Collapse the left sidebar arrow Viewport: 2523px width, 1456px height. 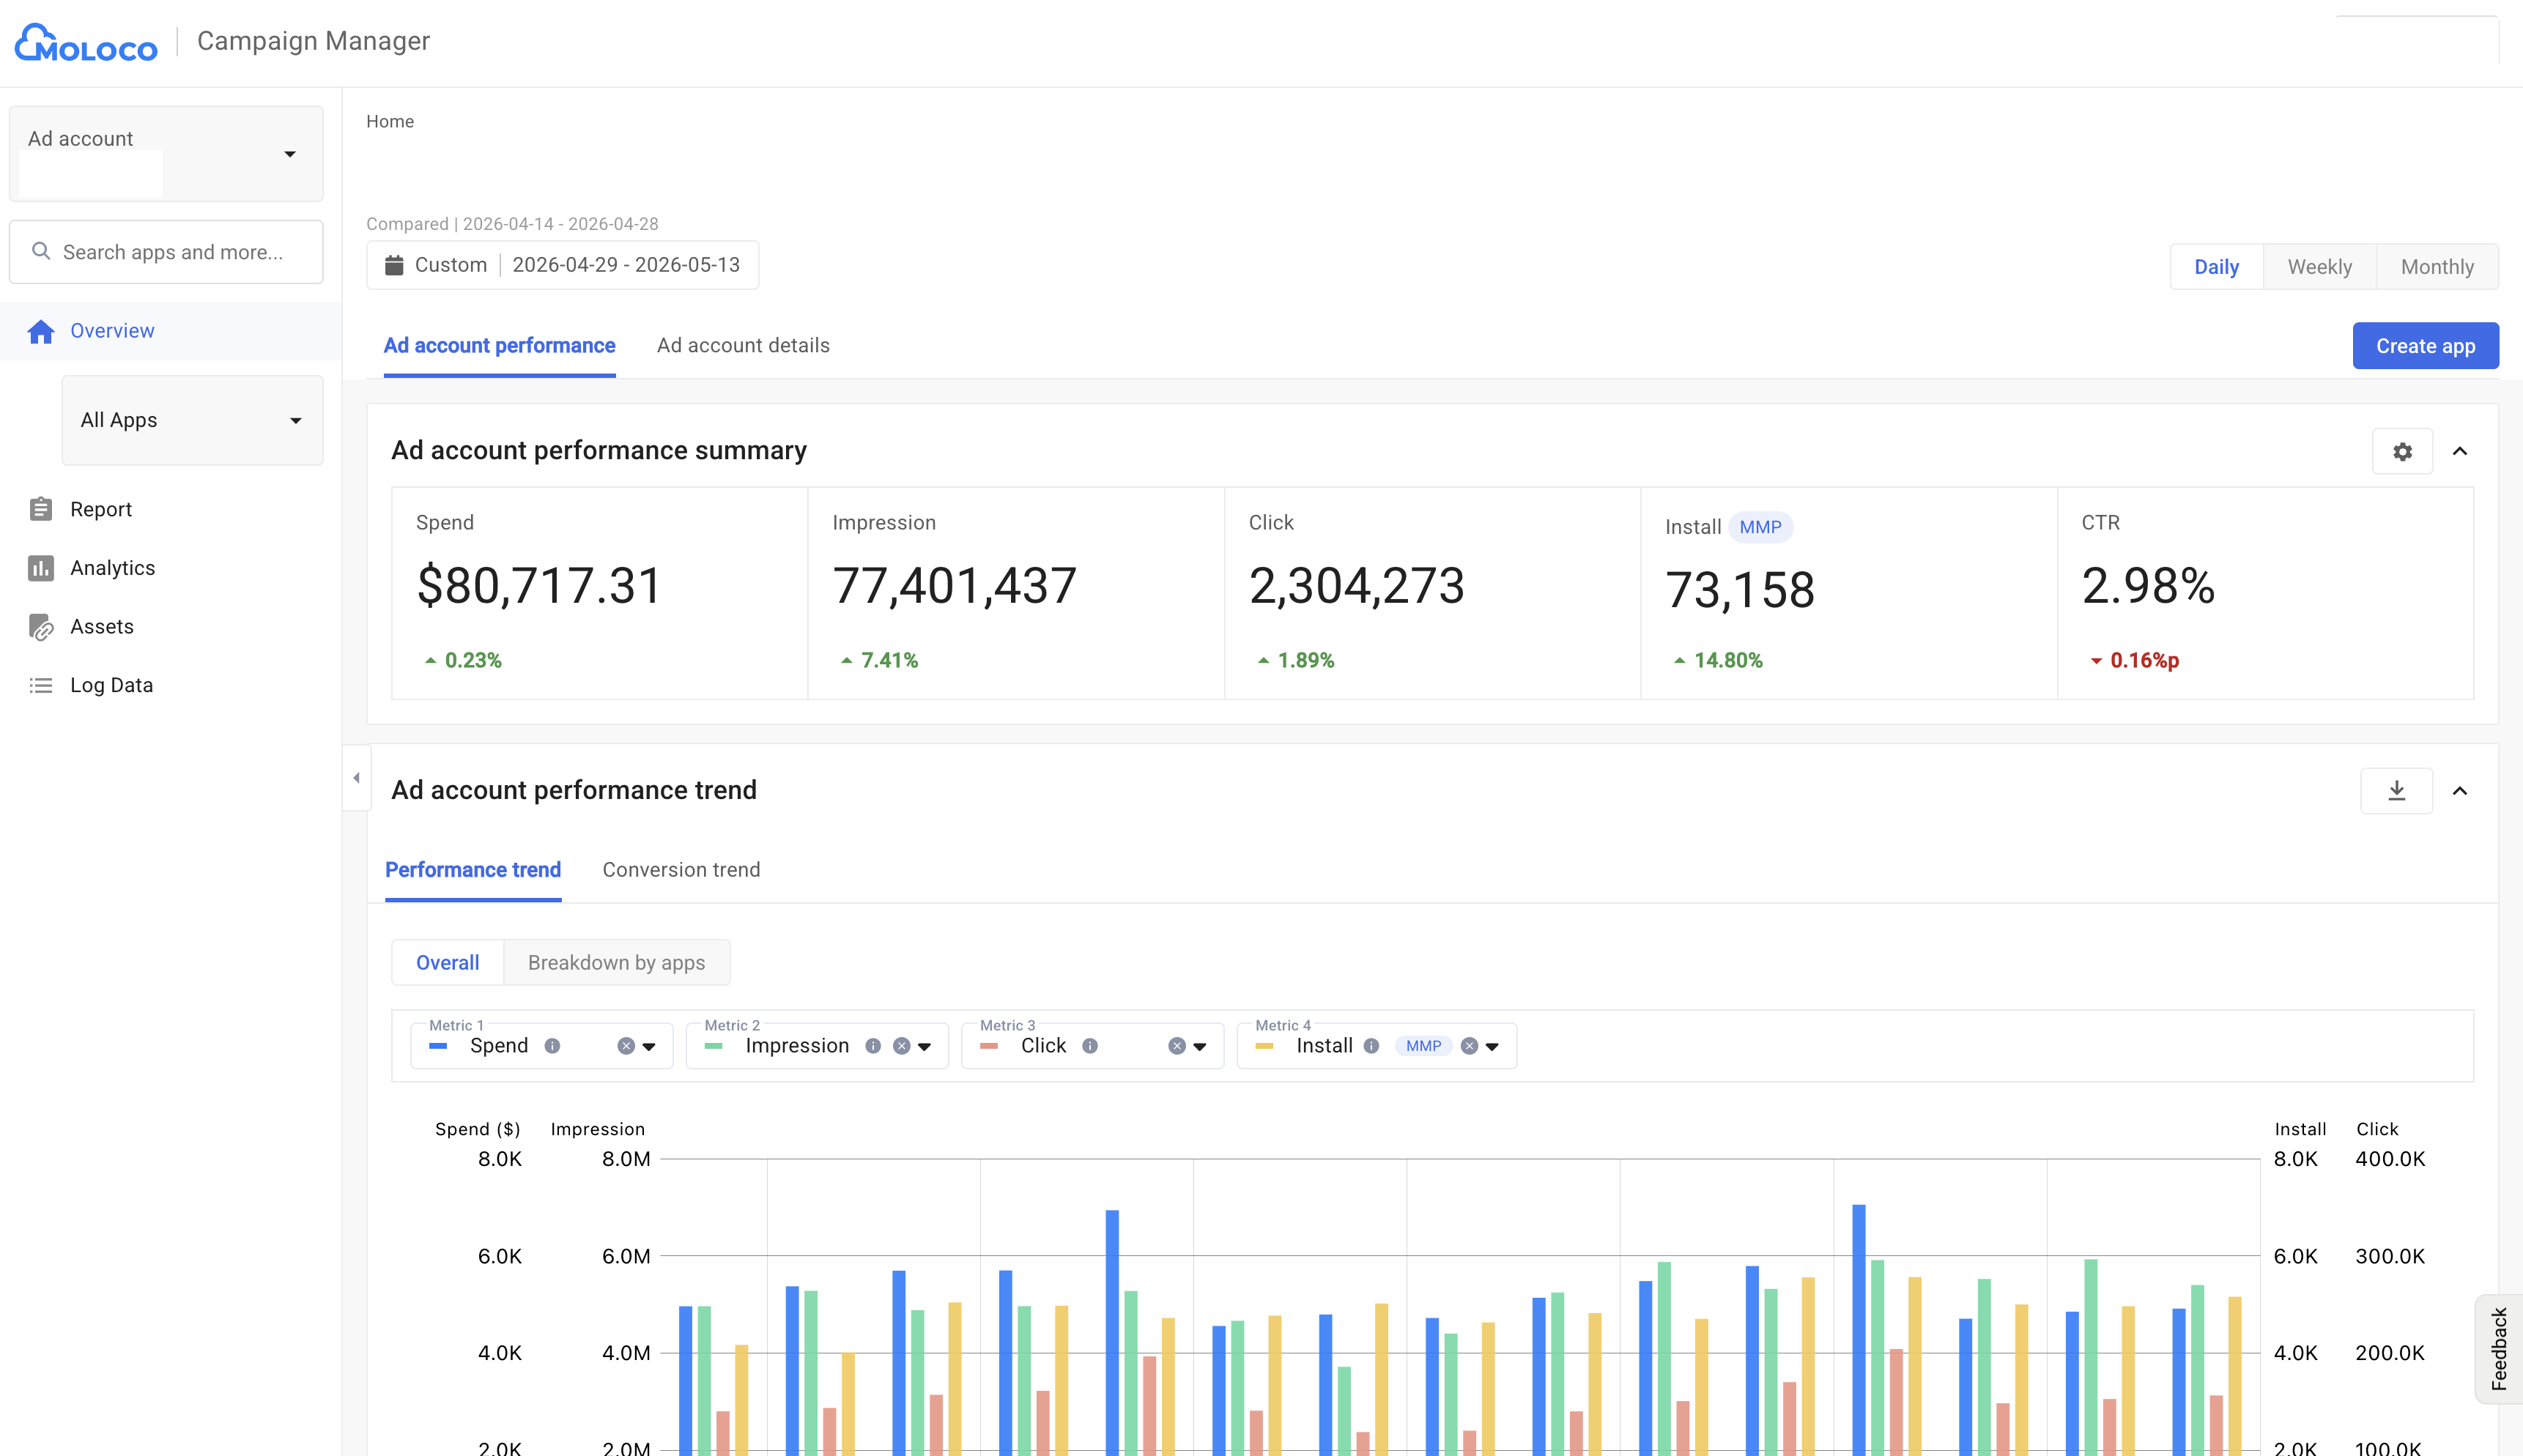pyautogui.click(x=357, y=778)
